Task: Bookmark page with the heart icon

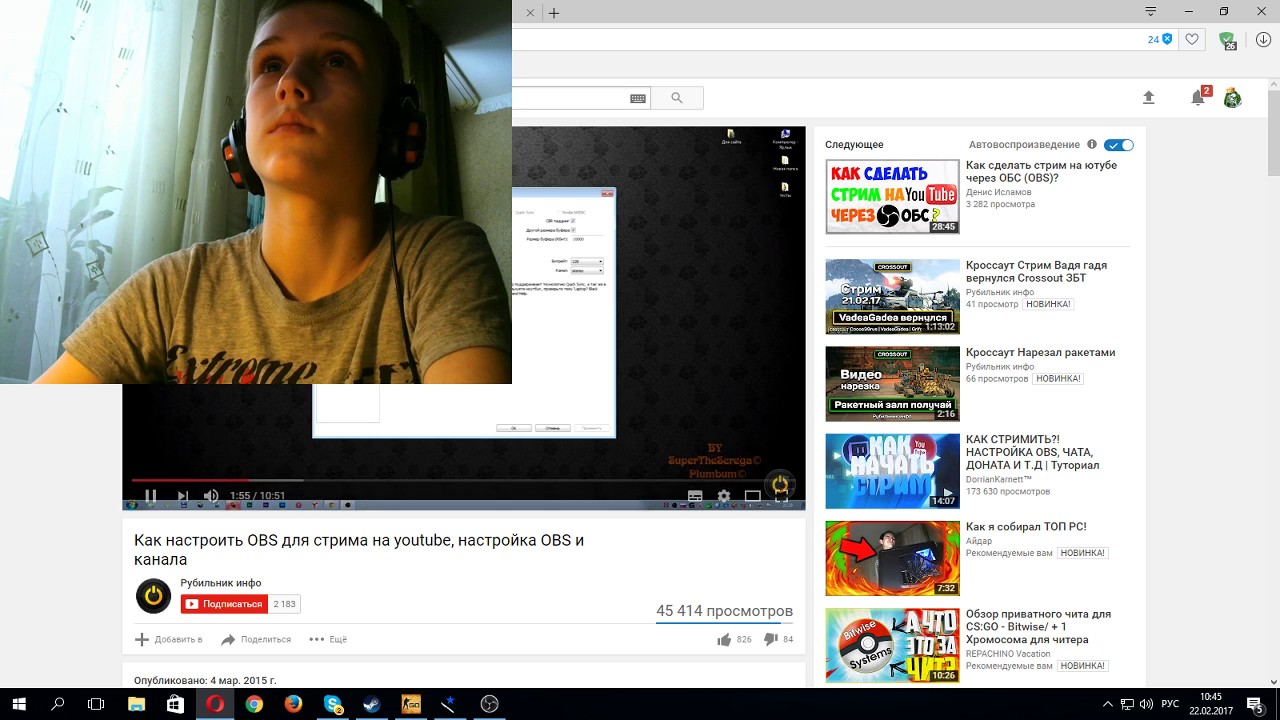Action: (x=1191, y=39)
